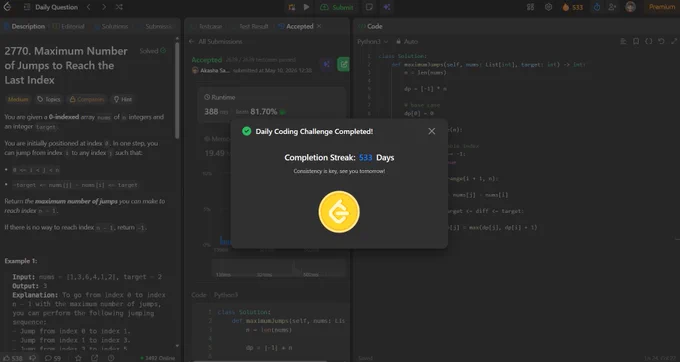680x362 pixels.
Task: Click the bookmark icon in code editor
Action: point(636,41)
